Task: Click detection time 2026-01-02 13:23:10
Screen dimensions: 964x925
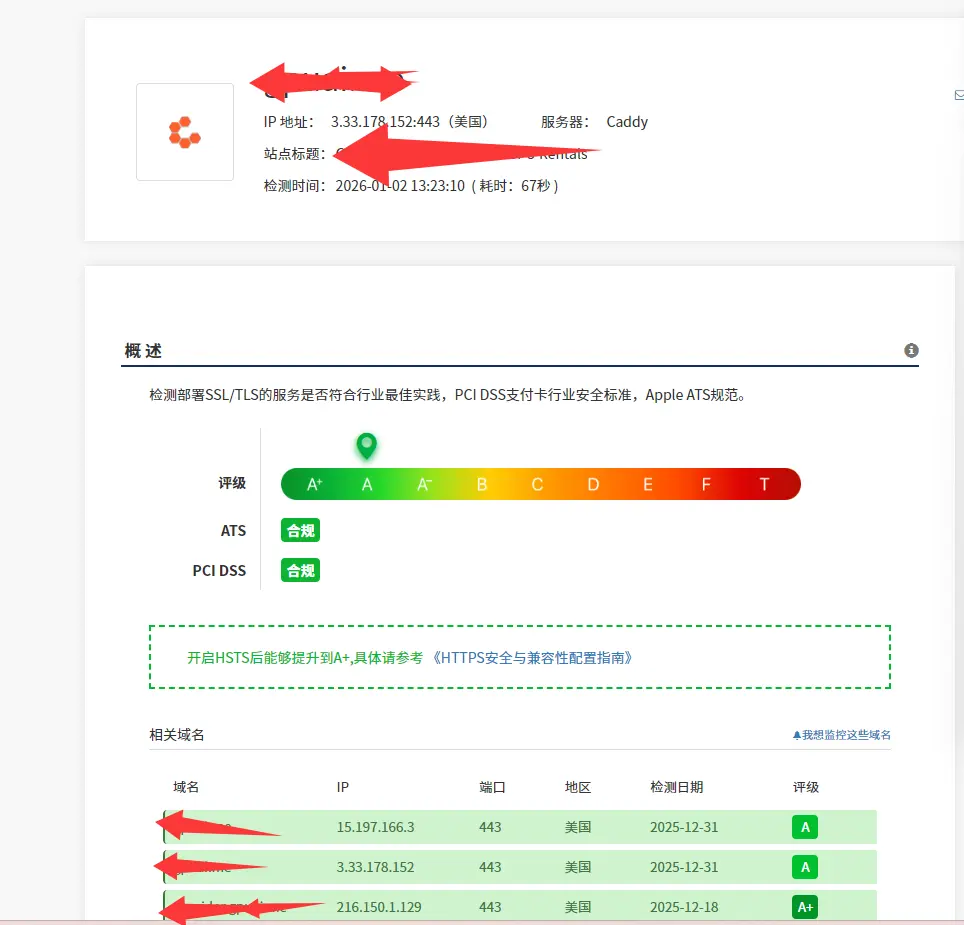Action: pos(400,186)
